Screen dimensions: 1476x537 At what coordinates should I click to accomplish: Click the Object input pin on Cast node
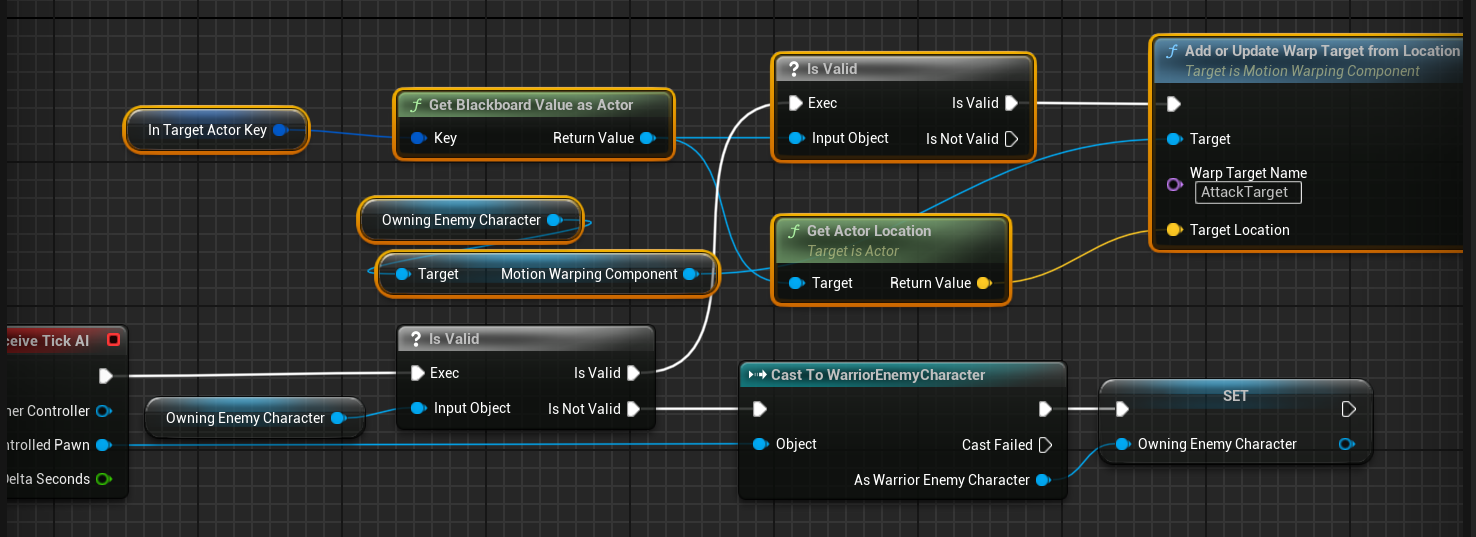click(x=759, y=444)
